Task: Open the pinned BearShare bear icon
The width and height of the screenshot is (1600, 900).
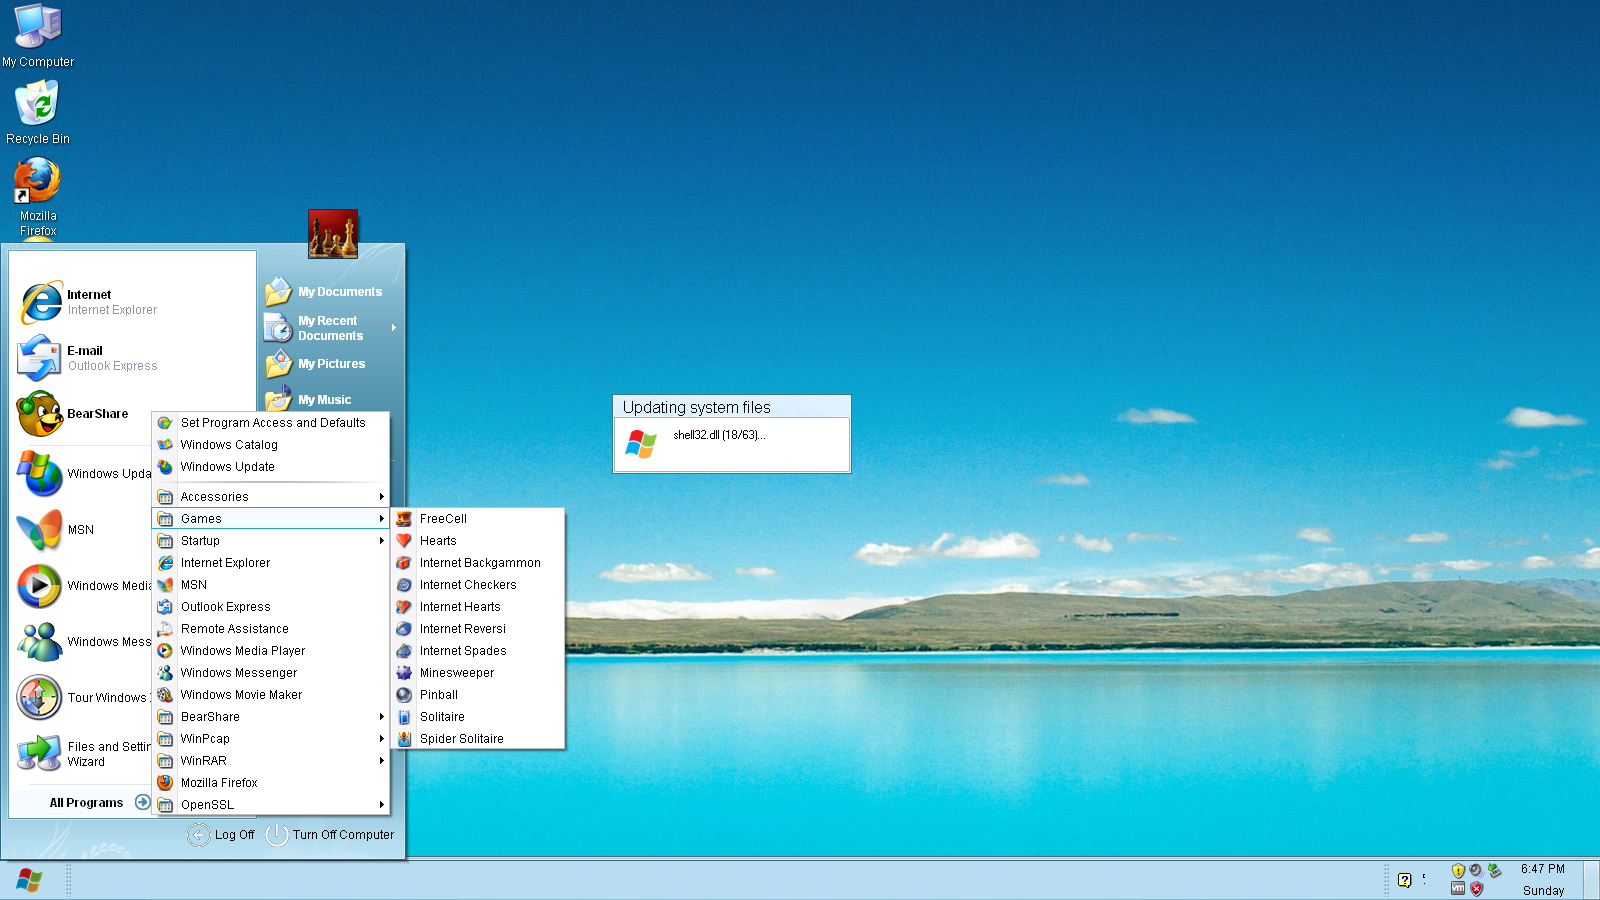Action: (40, 414)
